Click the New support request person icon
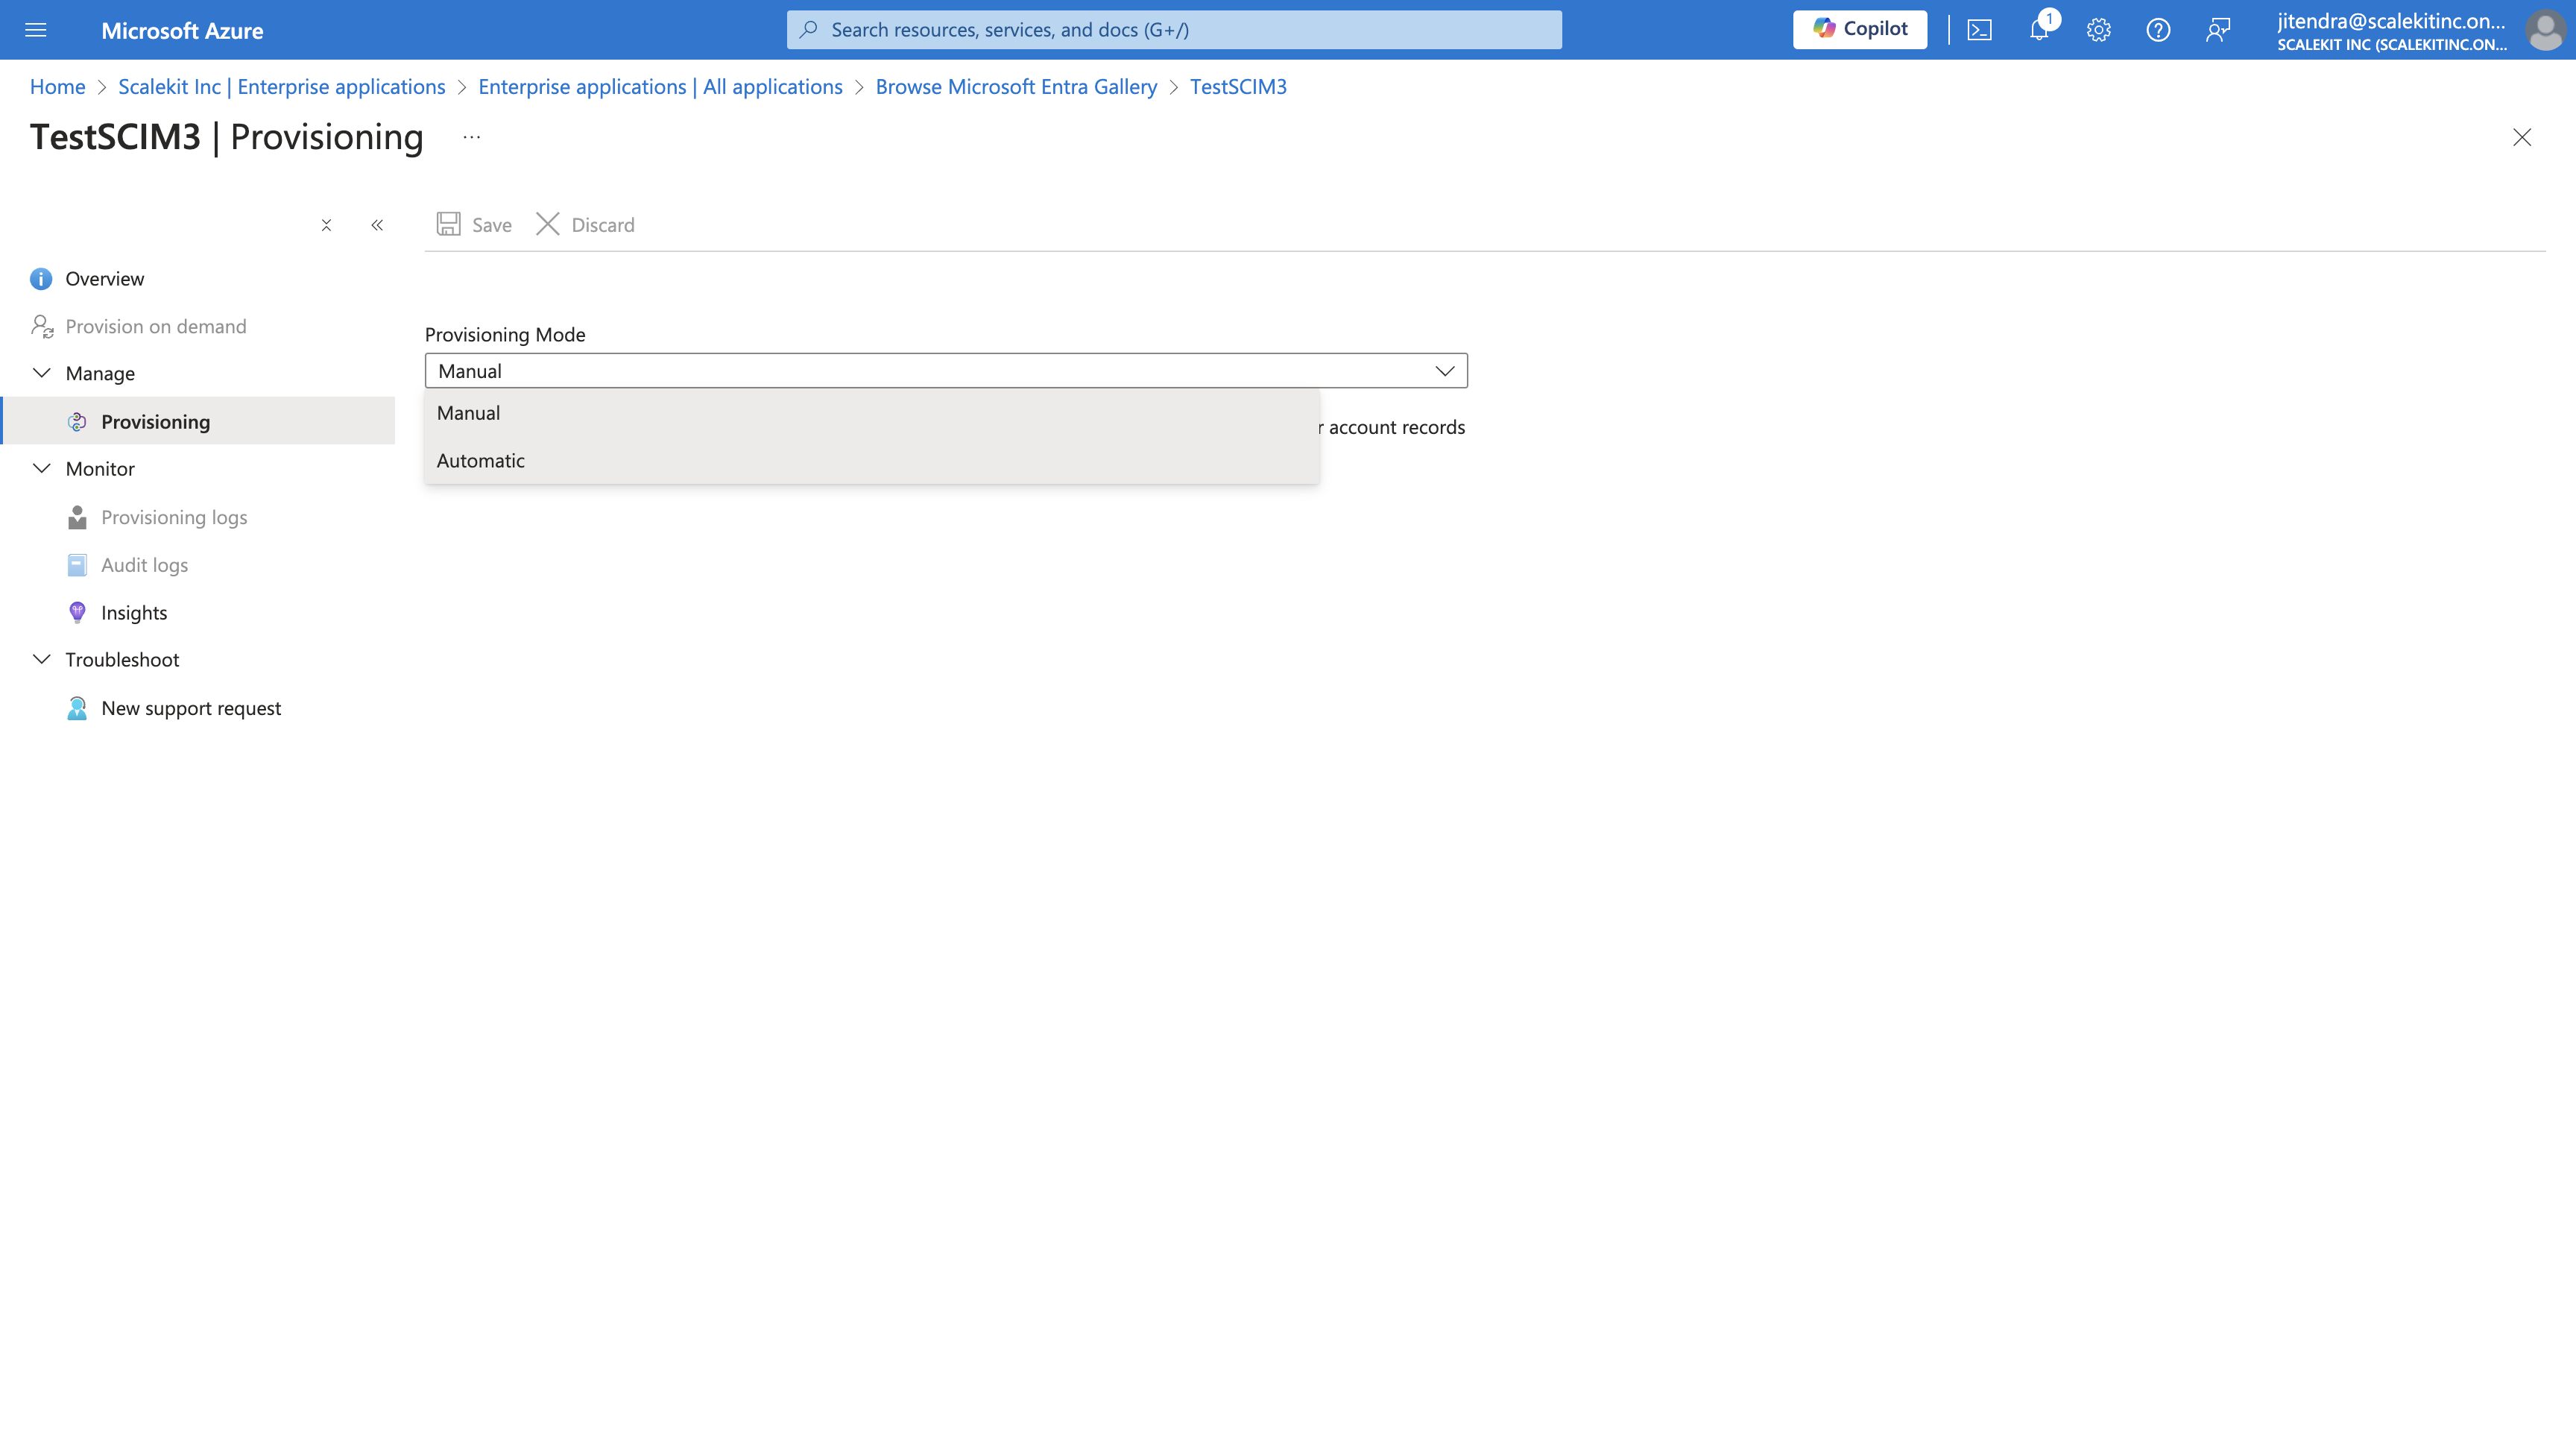2576x1430 pixels. click(77, 709)
